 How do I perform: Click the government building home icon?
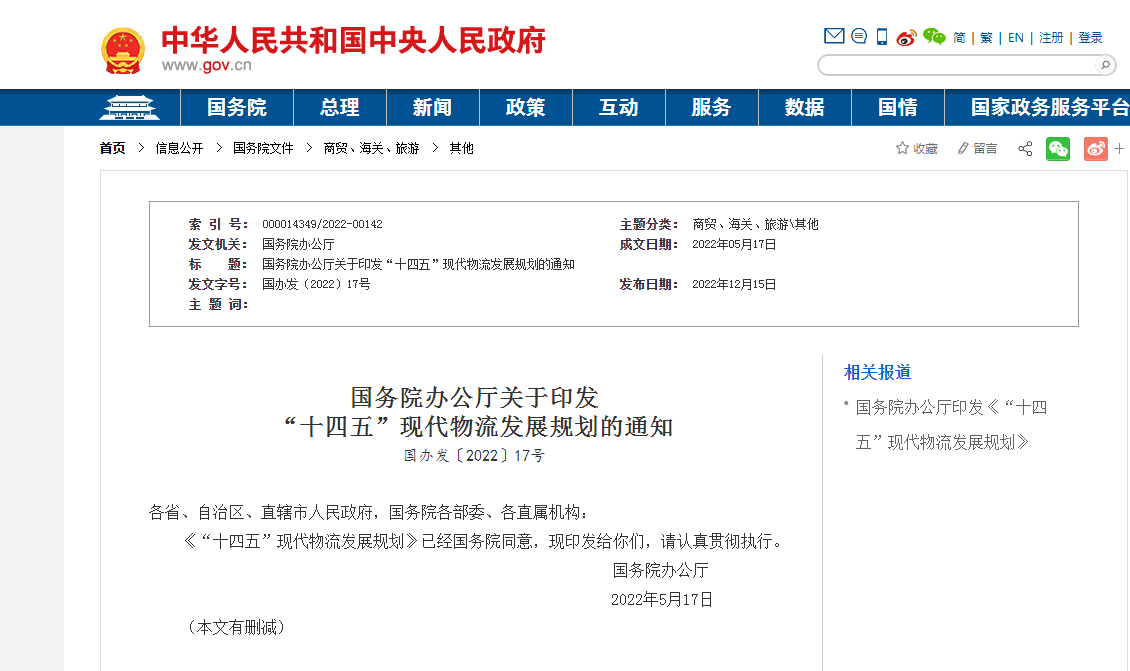(x=129, y=107)
